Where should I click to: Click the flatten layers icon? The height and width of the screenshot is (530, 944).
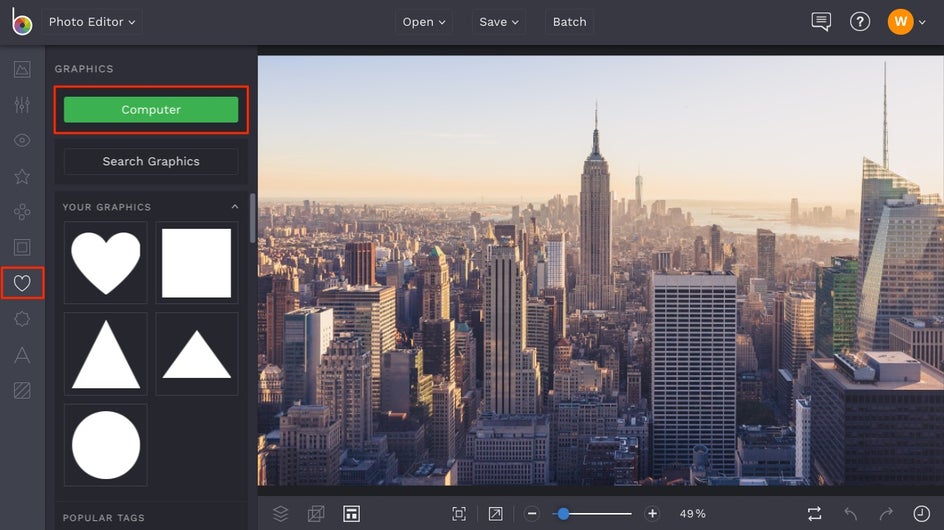[x=316, y=514]
